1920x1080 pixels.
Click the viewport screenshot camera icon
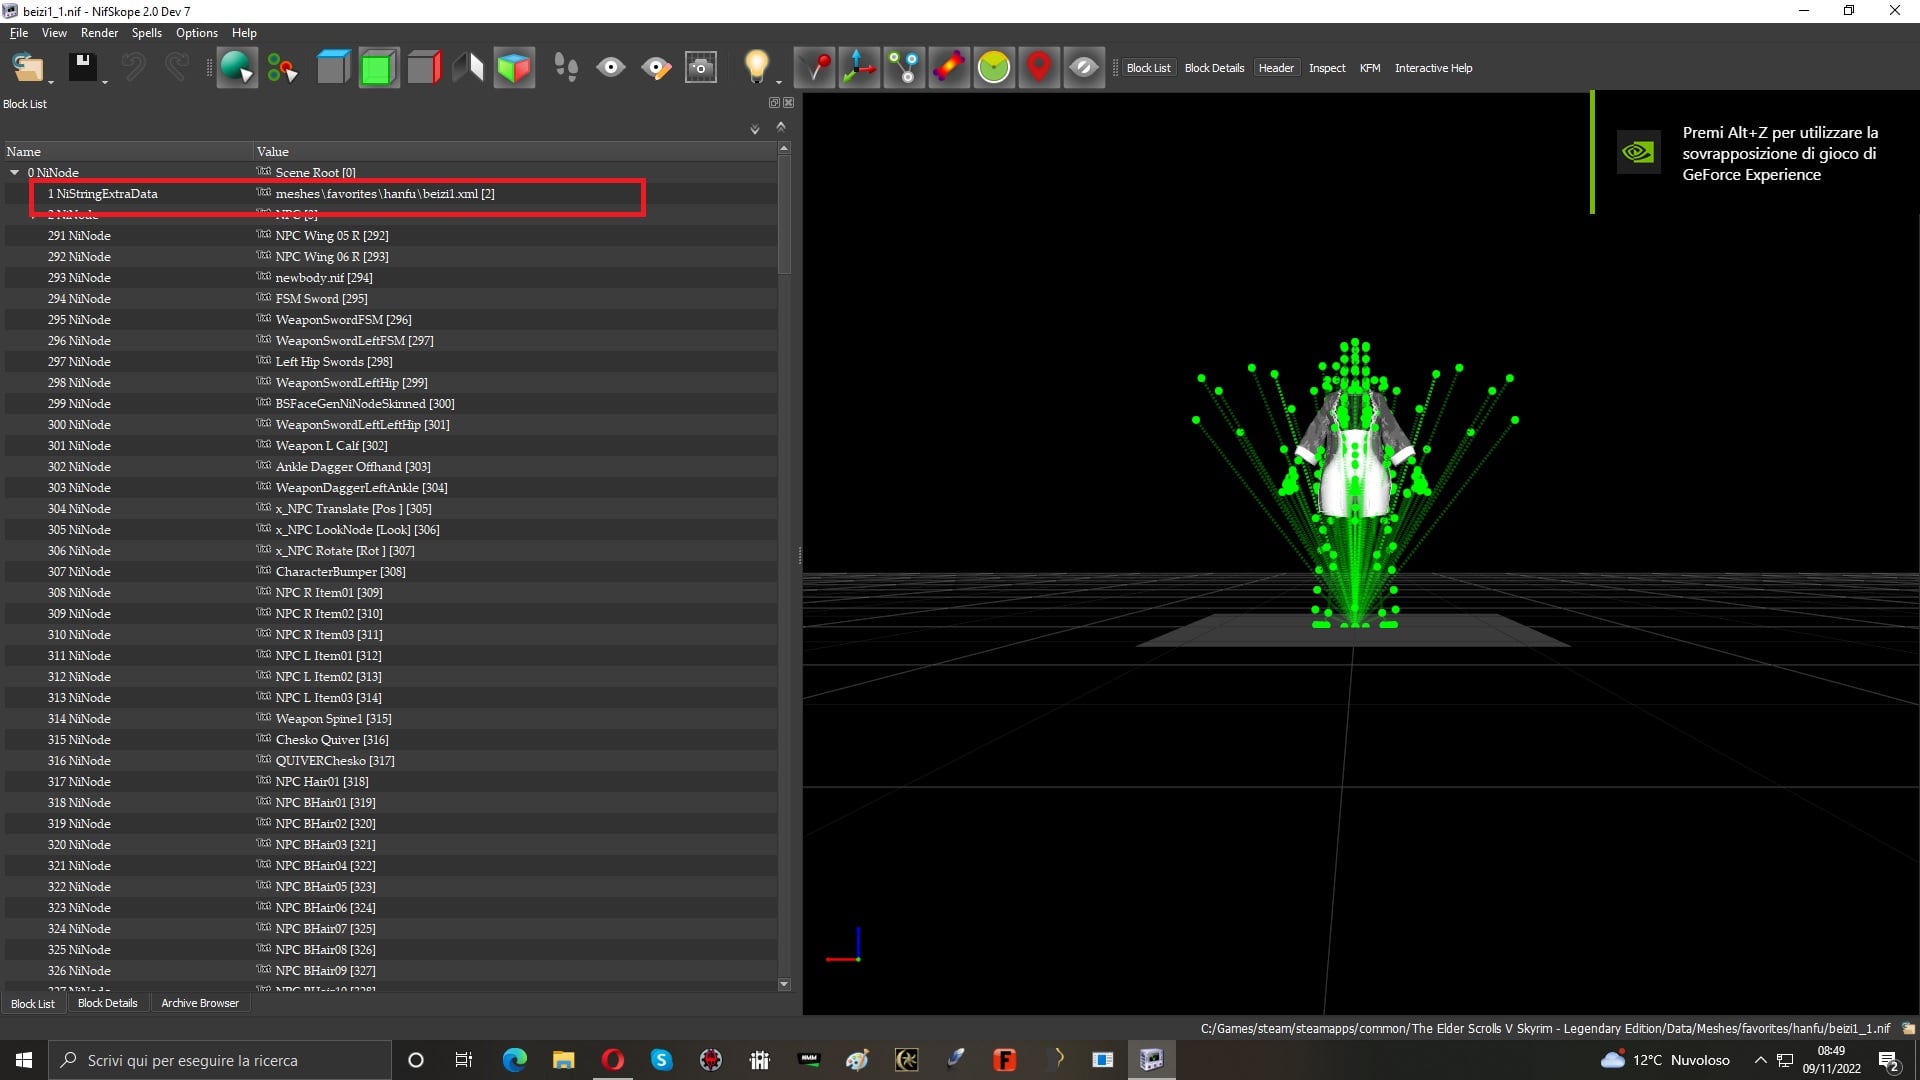(x=701, y=68)
